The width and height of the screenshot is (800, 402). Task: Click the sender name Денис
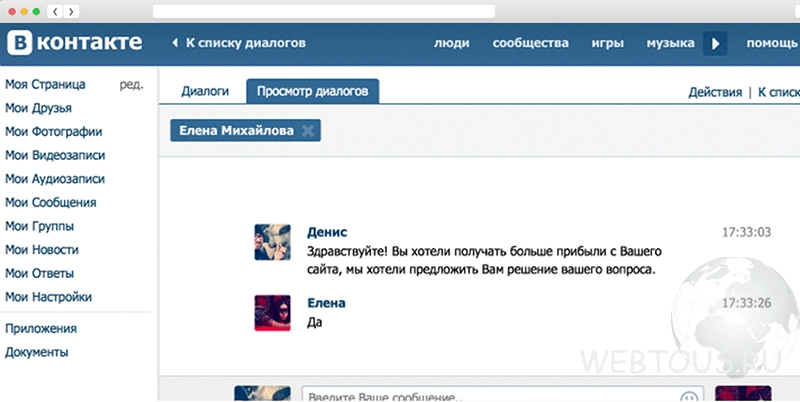[x=327, y=232]
